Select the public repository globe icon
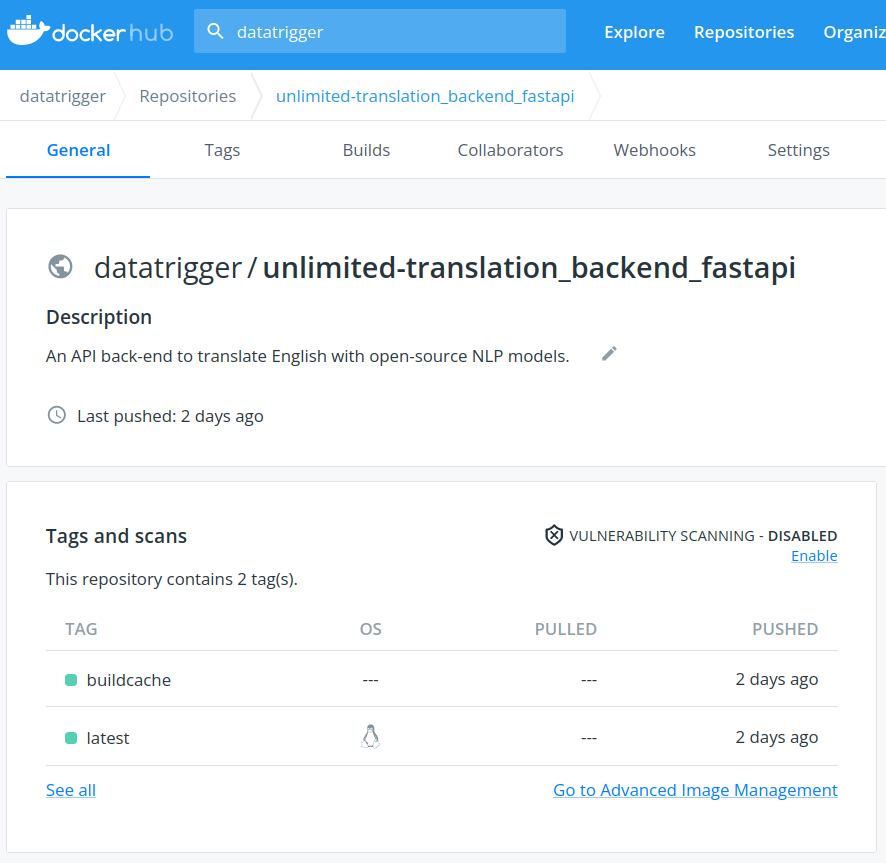Screen dimensions: 886x863 coord(60,267)
